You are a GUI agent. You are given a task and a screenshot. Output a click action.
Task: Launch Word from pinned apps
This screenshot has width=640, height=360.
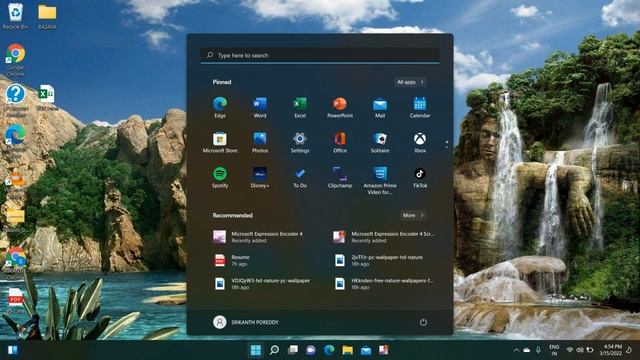(x=260, y=107)
